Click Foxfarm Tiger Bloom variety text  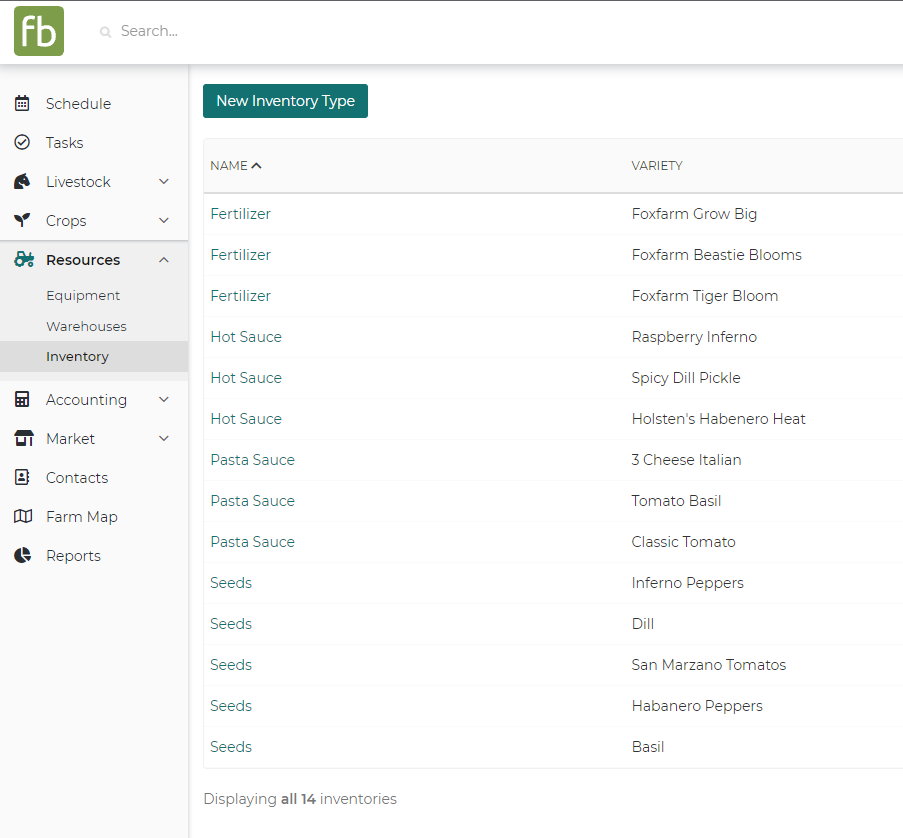704,296
